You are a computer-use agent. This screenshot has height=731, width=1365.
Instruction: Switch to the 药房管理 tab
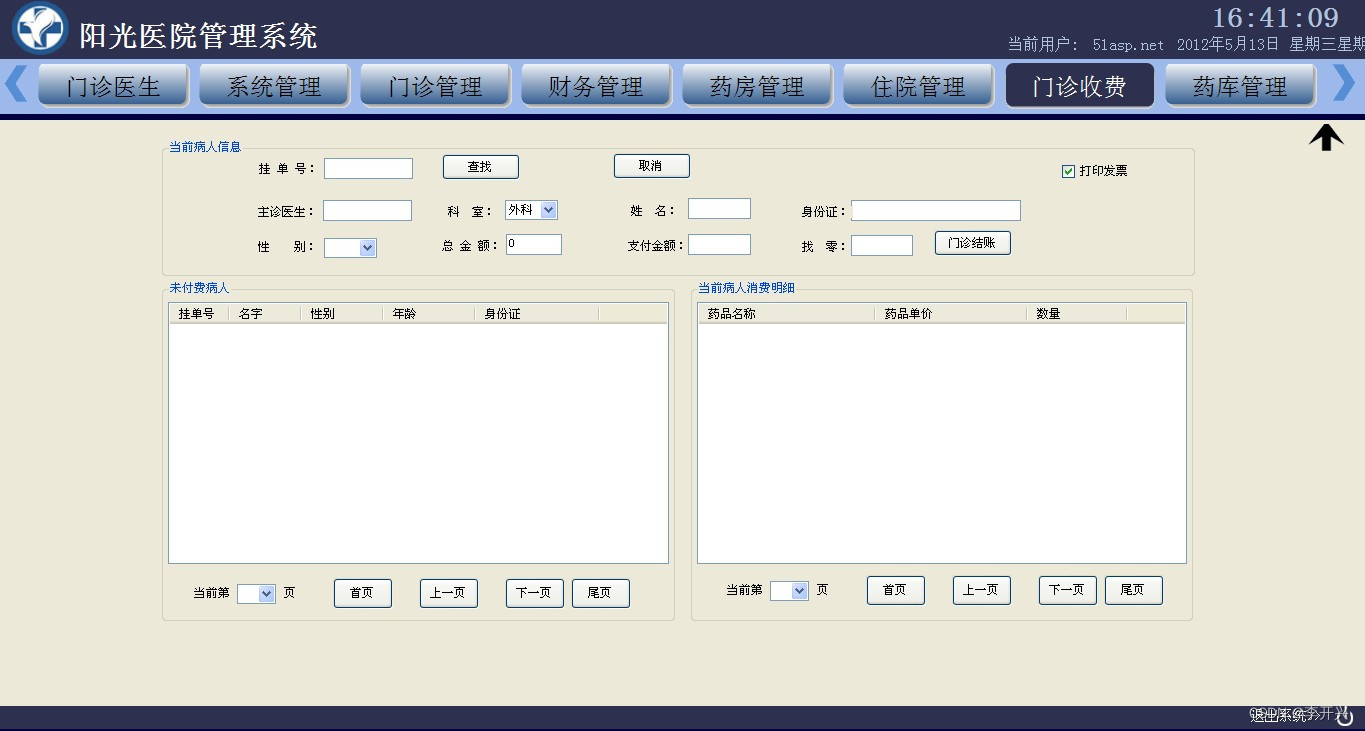tap(757, 86)
